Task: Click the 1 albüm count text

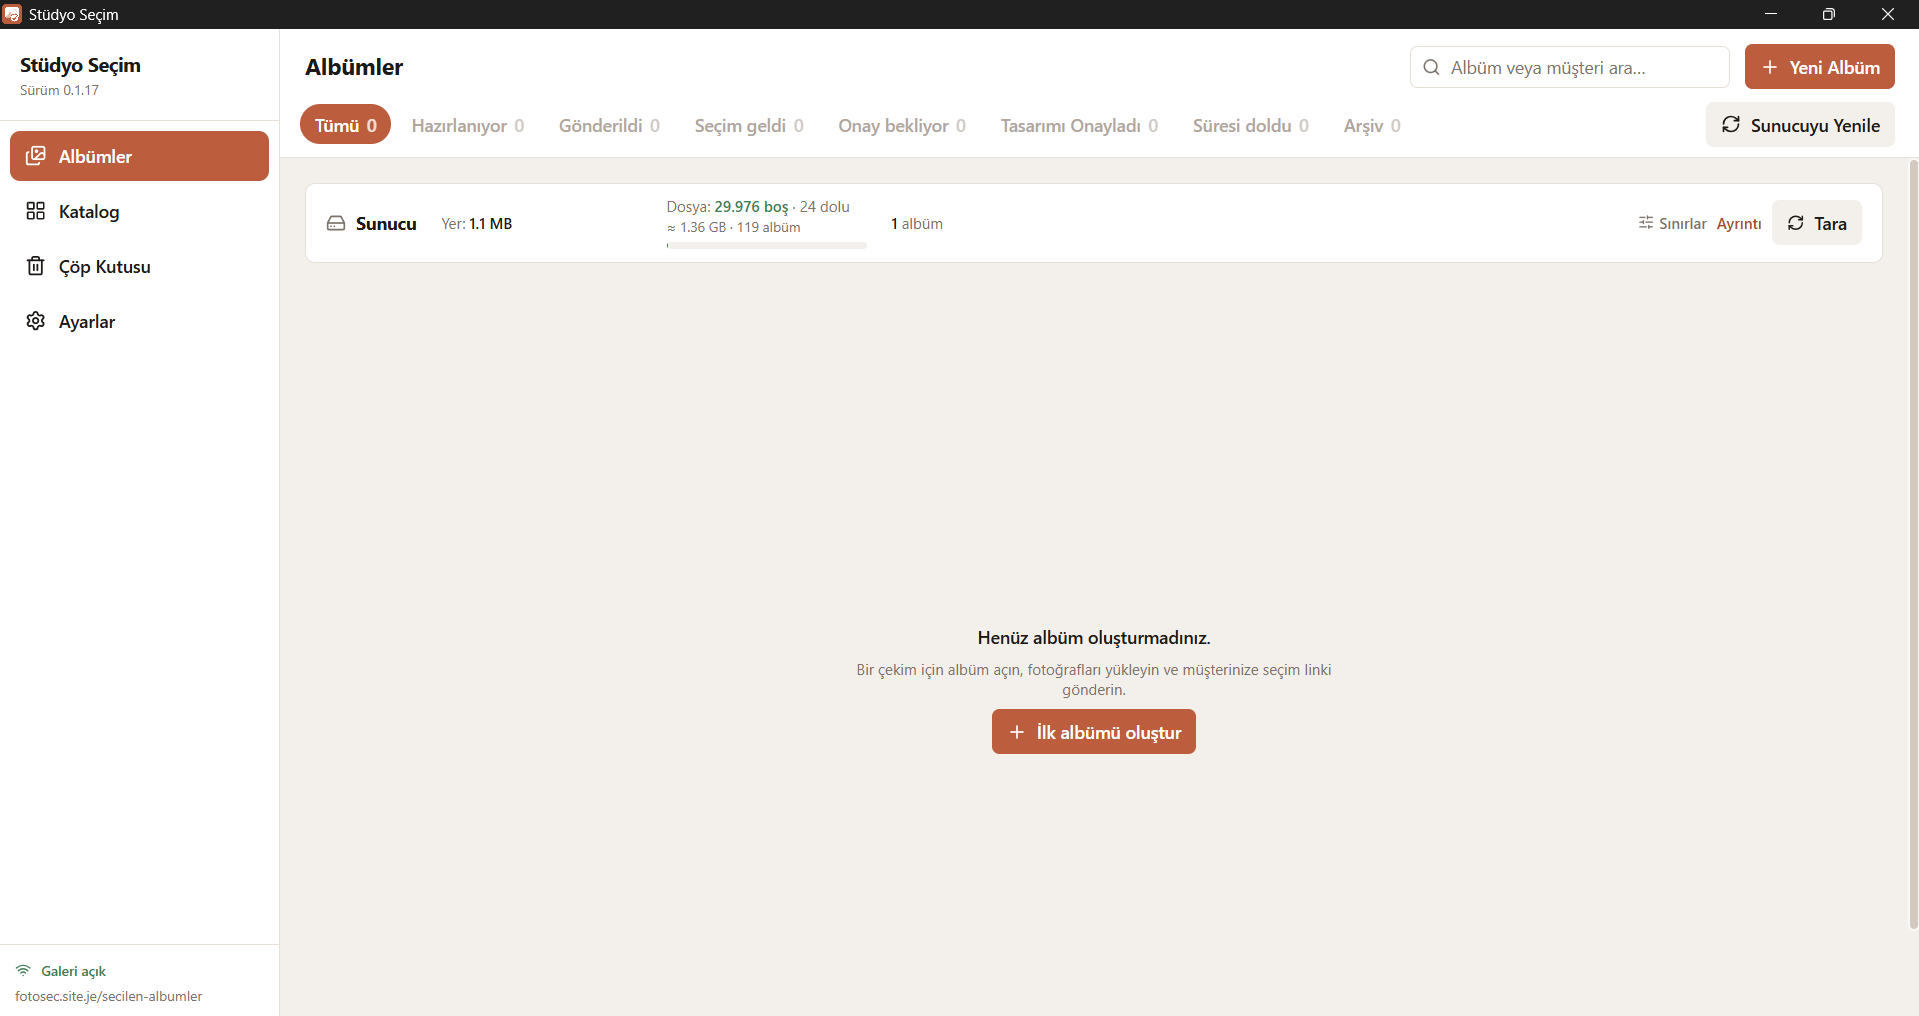Action: [x=917, y=224]
